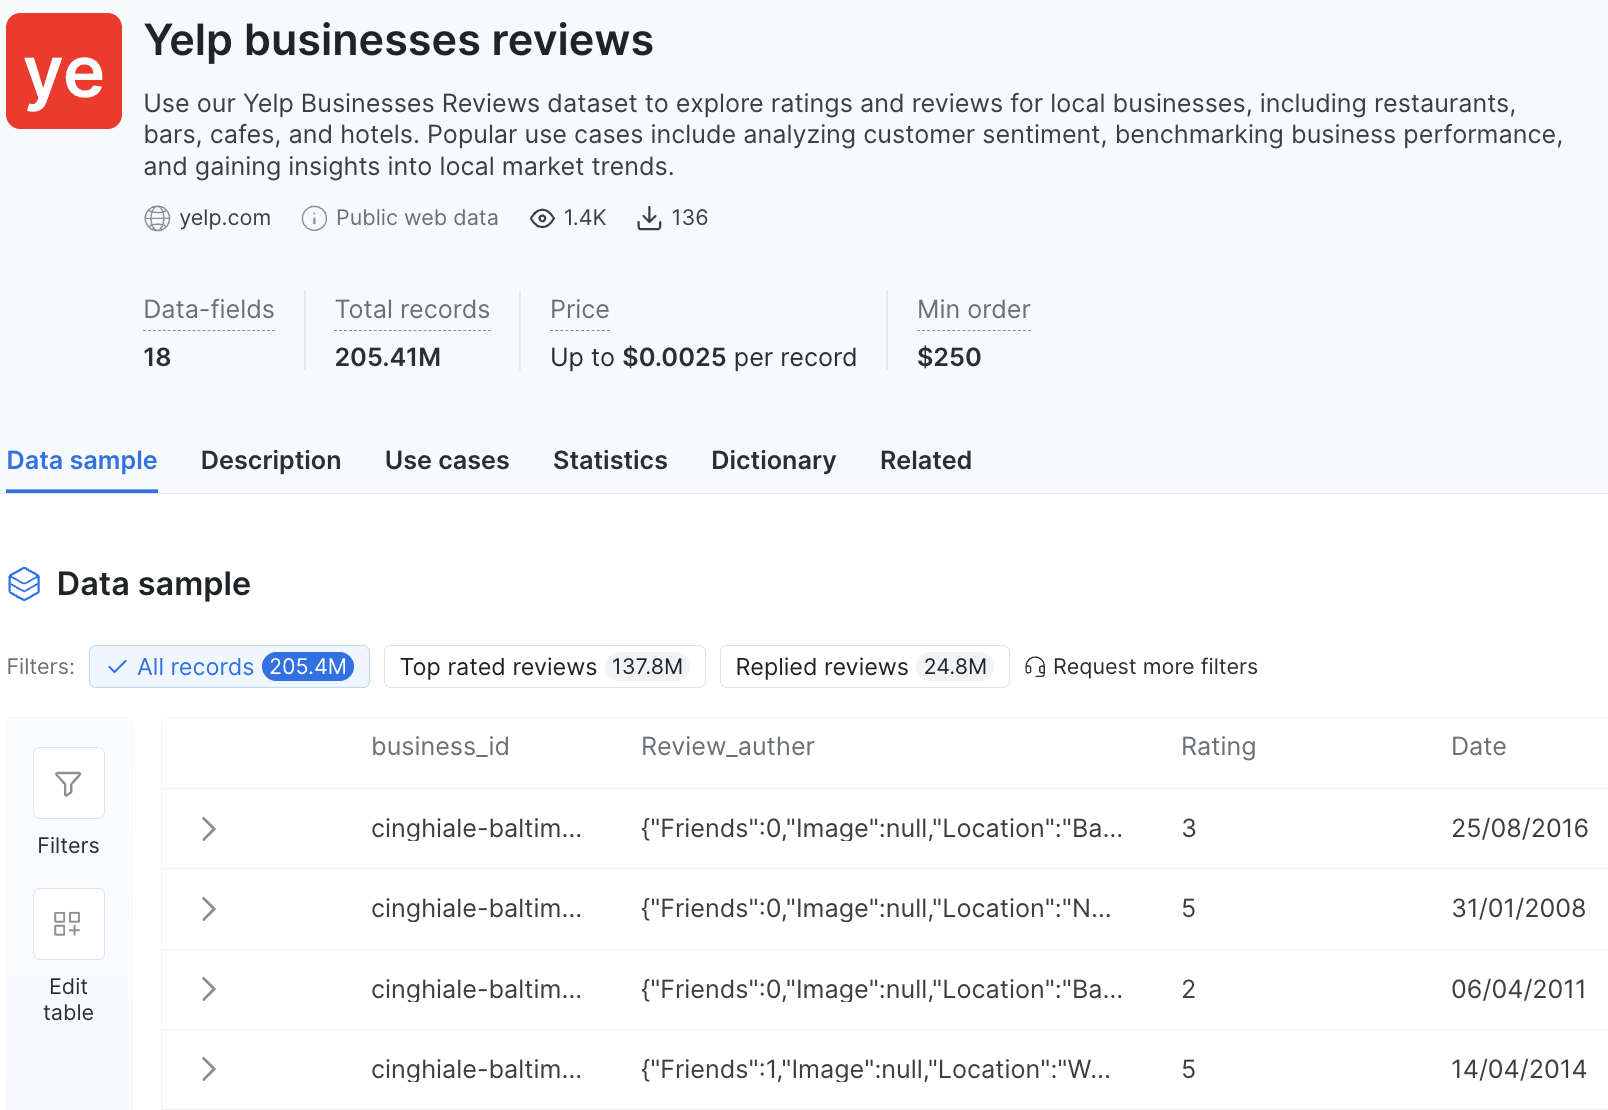This screenshot has height=1110, width=1608.
Task: Click the headset icon before Request more filters
Action: coord(1035,667)
